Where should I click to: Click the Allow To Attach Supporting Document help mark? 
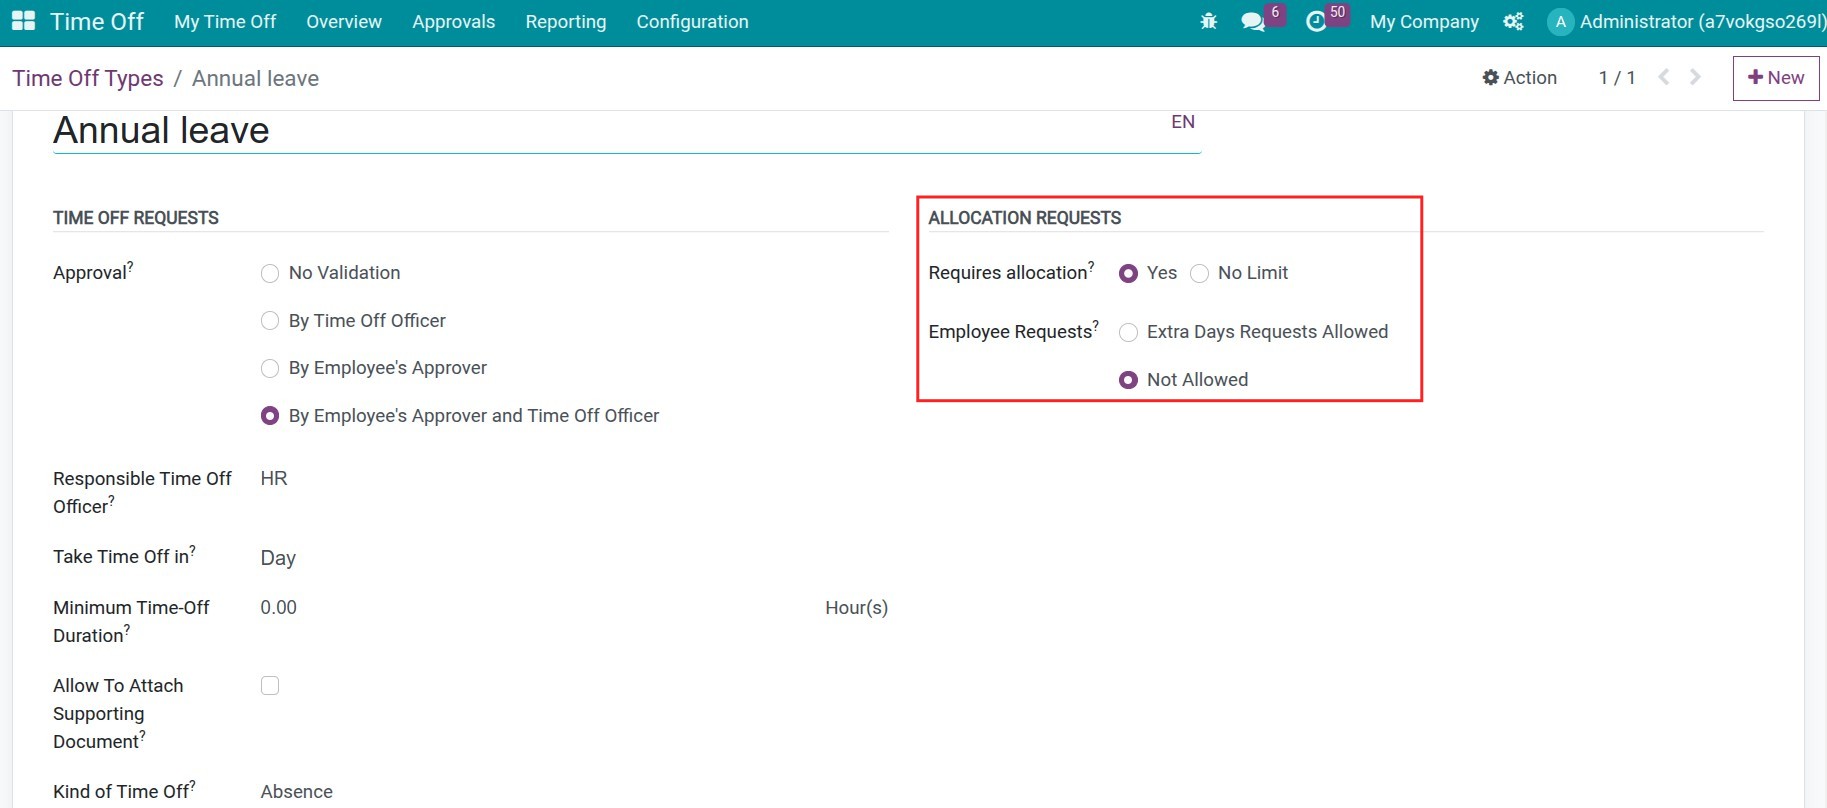[x=143, y=735]
